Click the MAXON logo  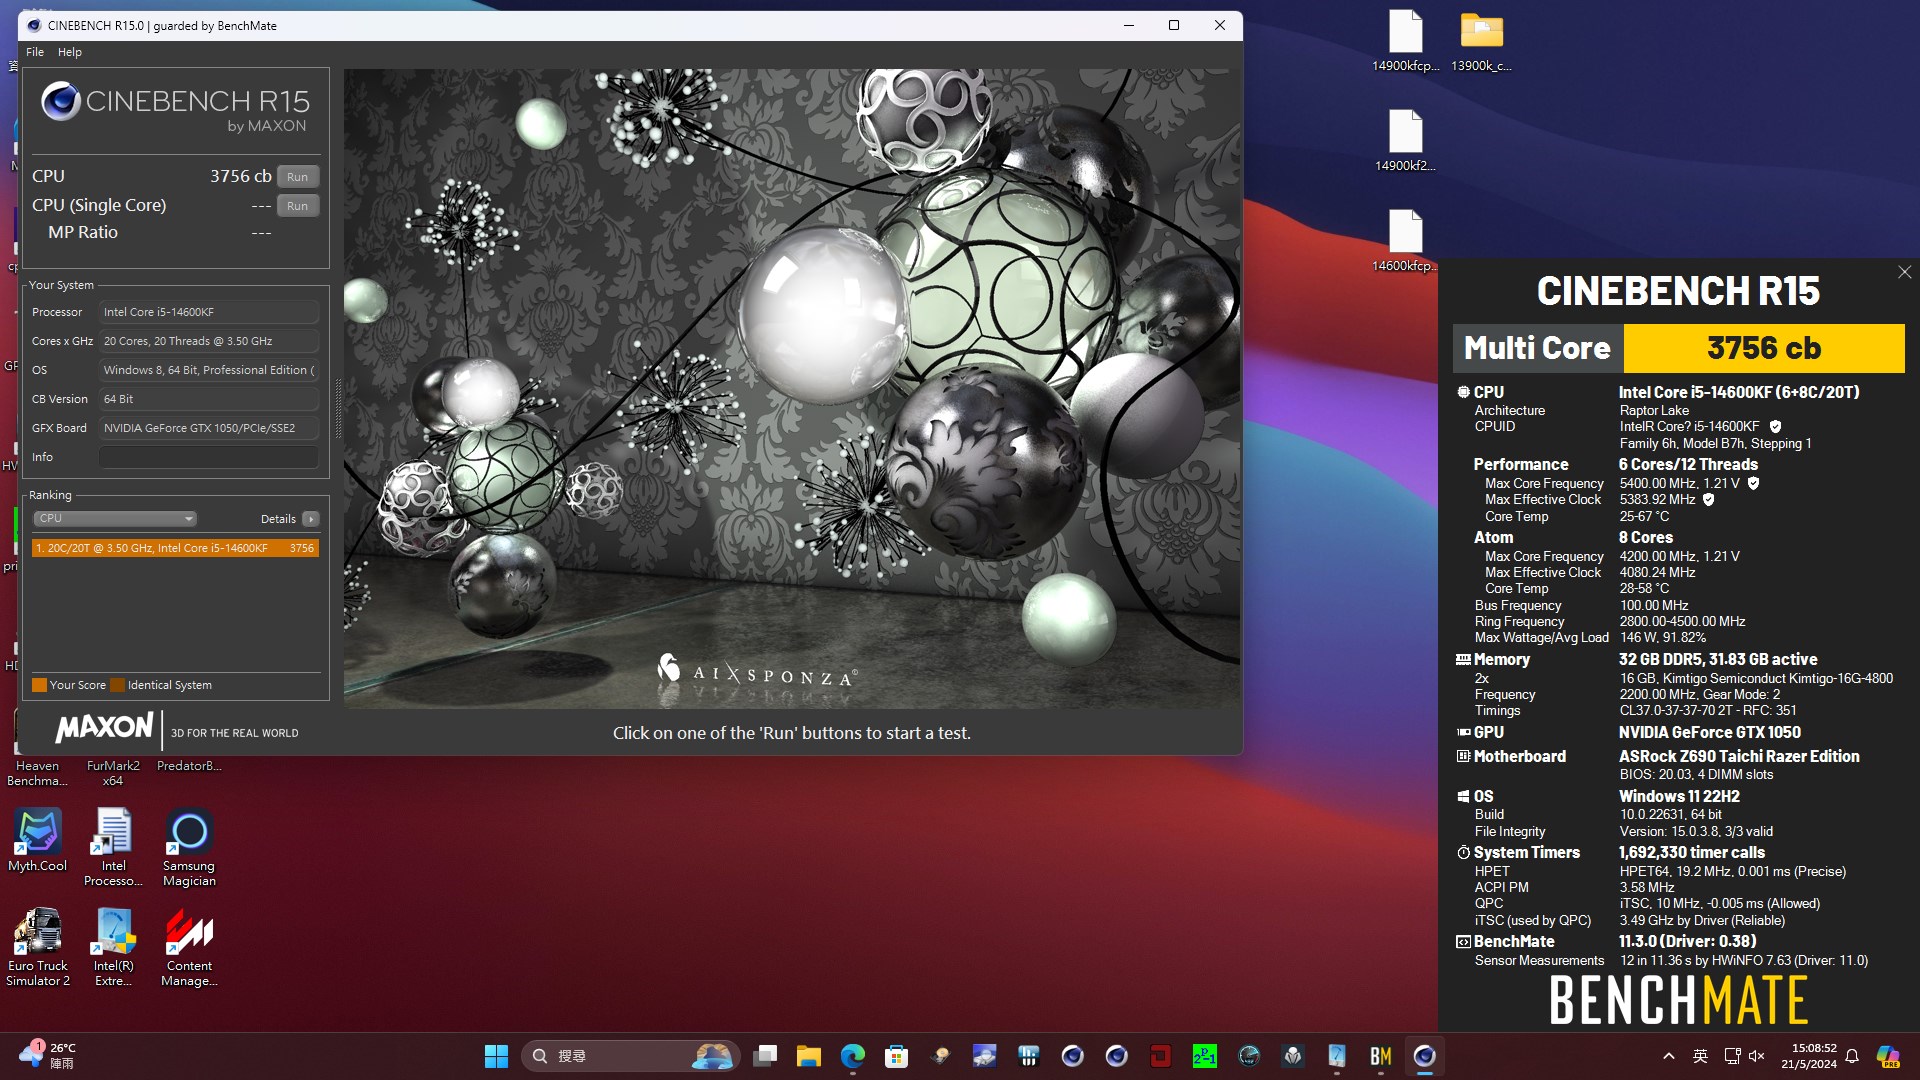coord(104,728)
